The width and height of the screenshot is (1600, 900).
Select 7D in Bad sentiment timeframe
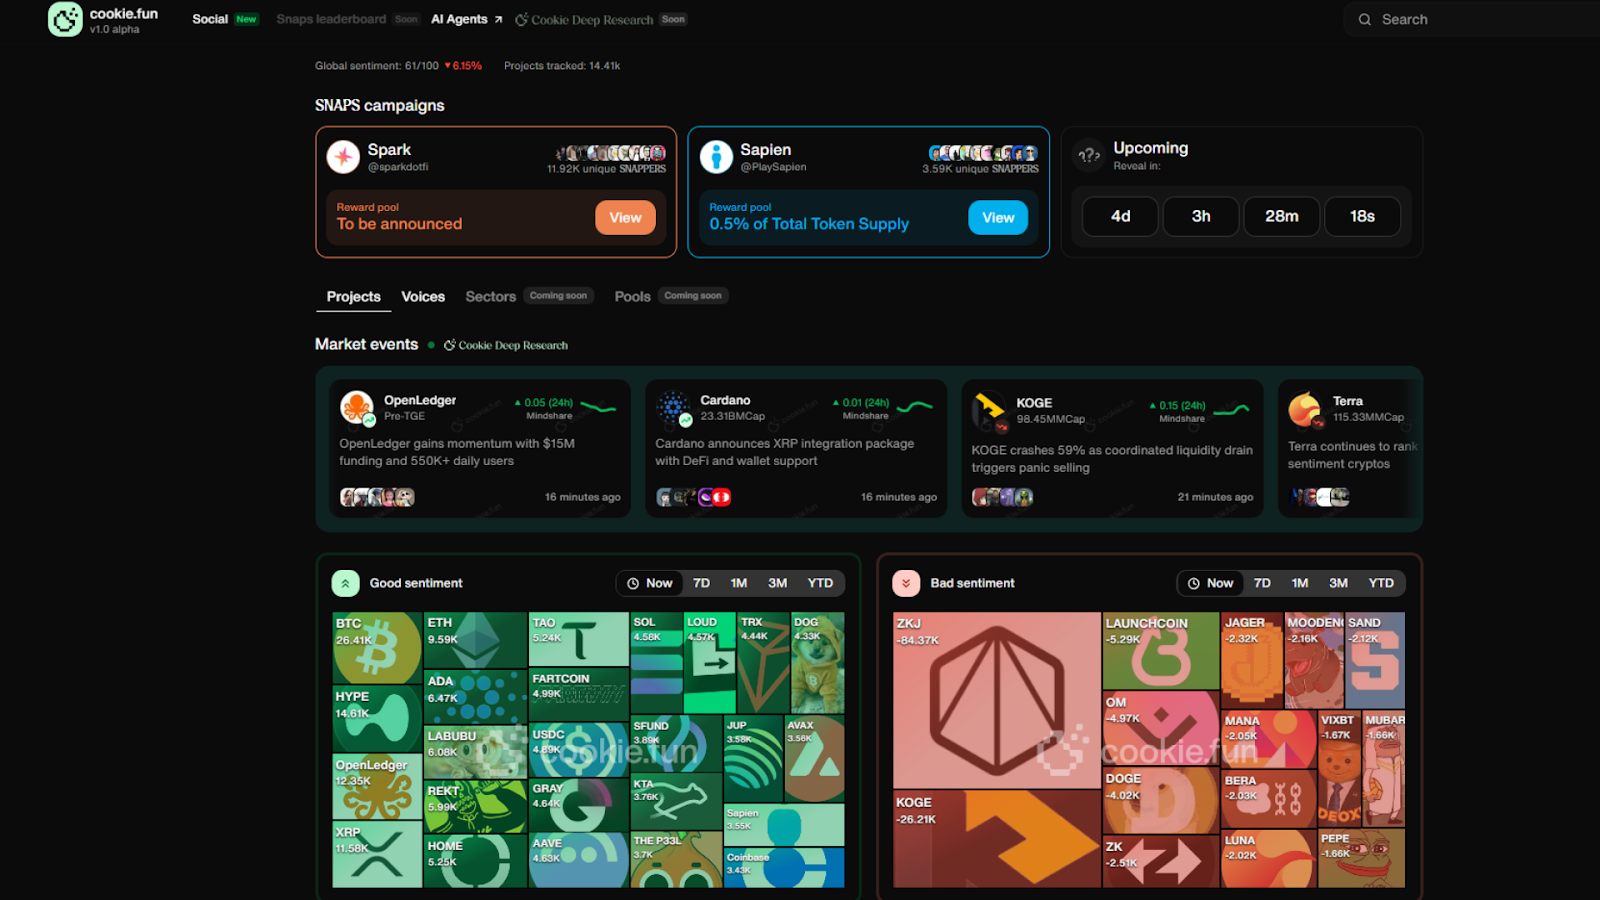[1263, 583]
